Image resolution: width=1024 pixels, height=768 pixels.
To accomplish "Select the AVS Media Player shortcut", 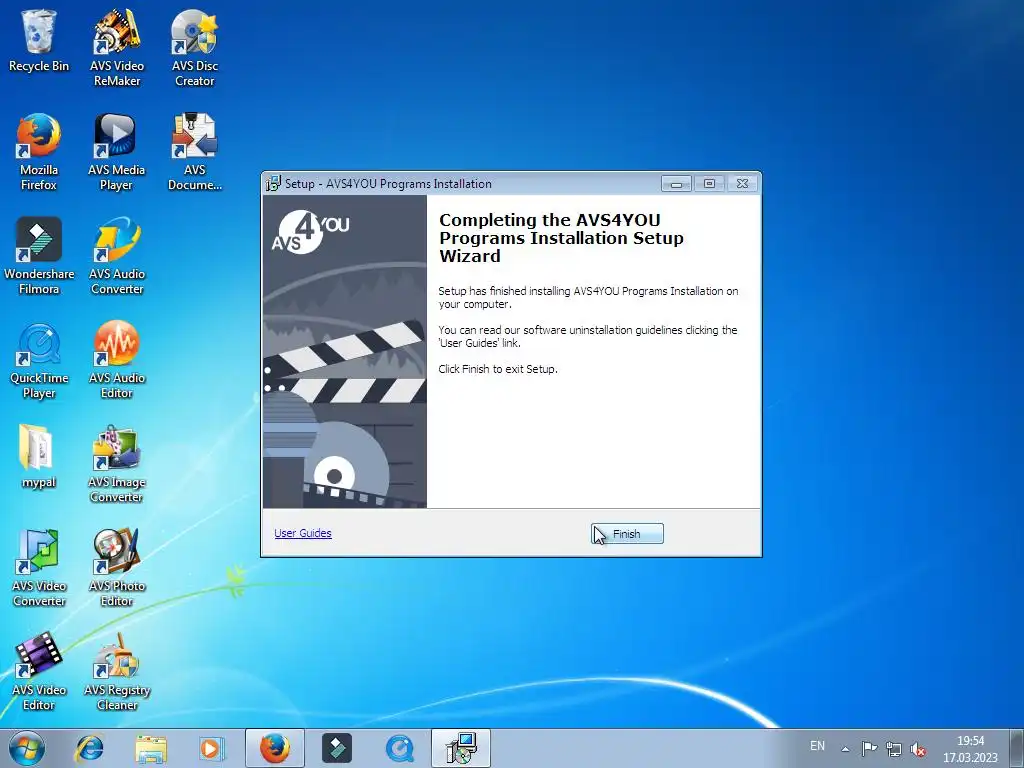I will [x=117, y=152].
